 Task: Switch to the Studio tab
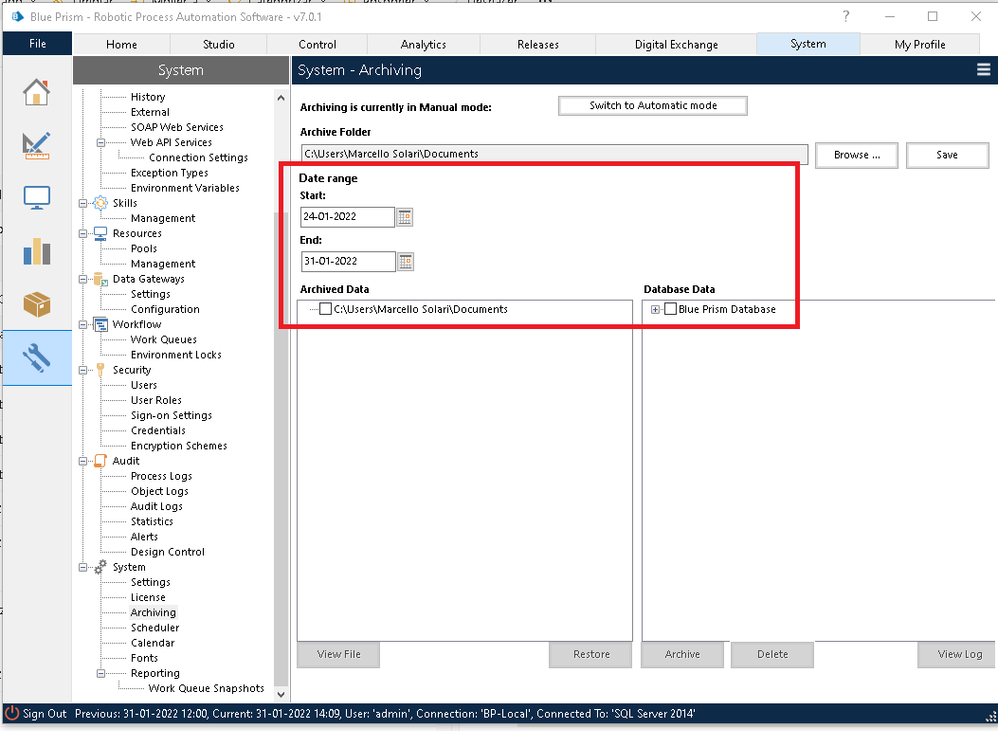pyautogui.click(x=218, y=45)
